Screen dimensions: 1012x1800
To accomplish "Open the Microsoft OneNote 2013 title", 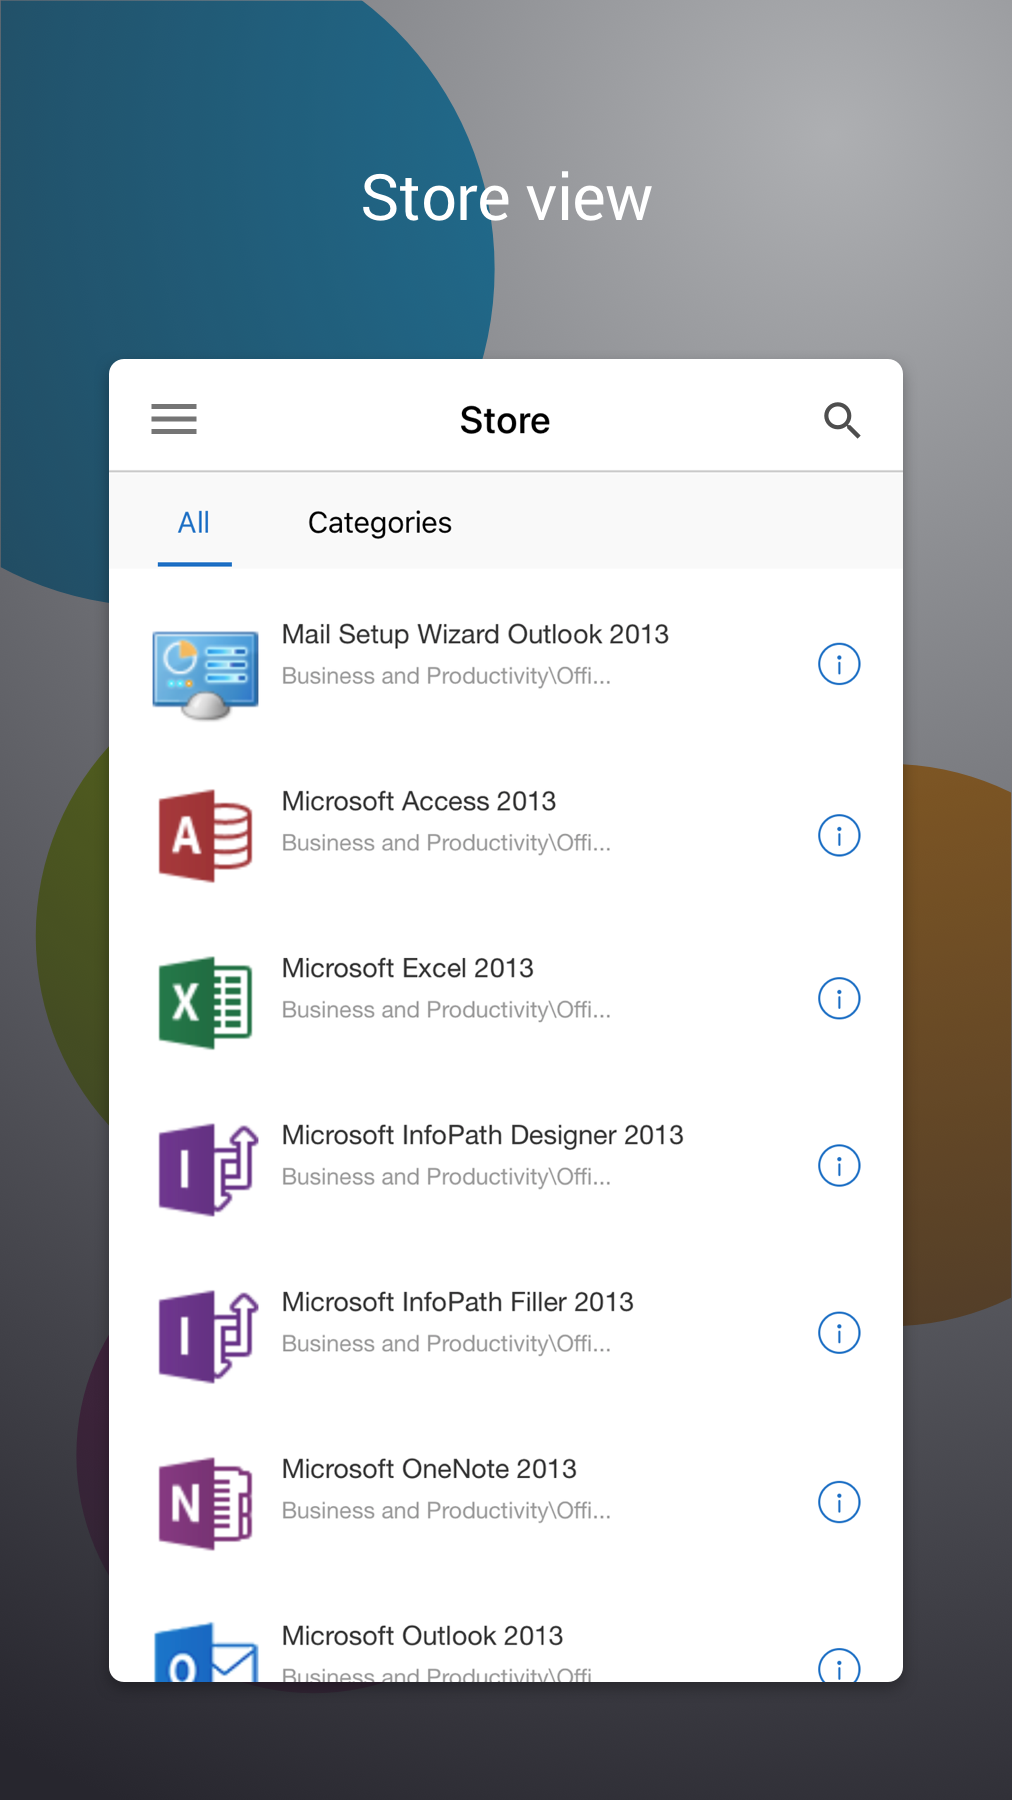I will (429, 1469).
